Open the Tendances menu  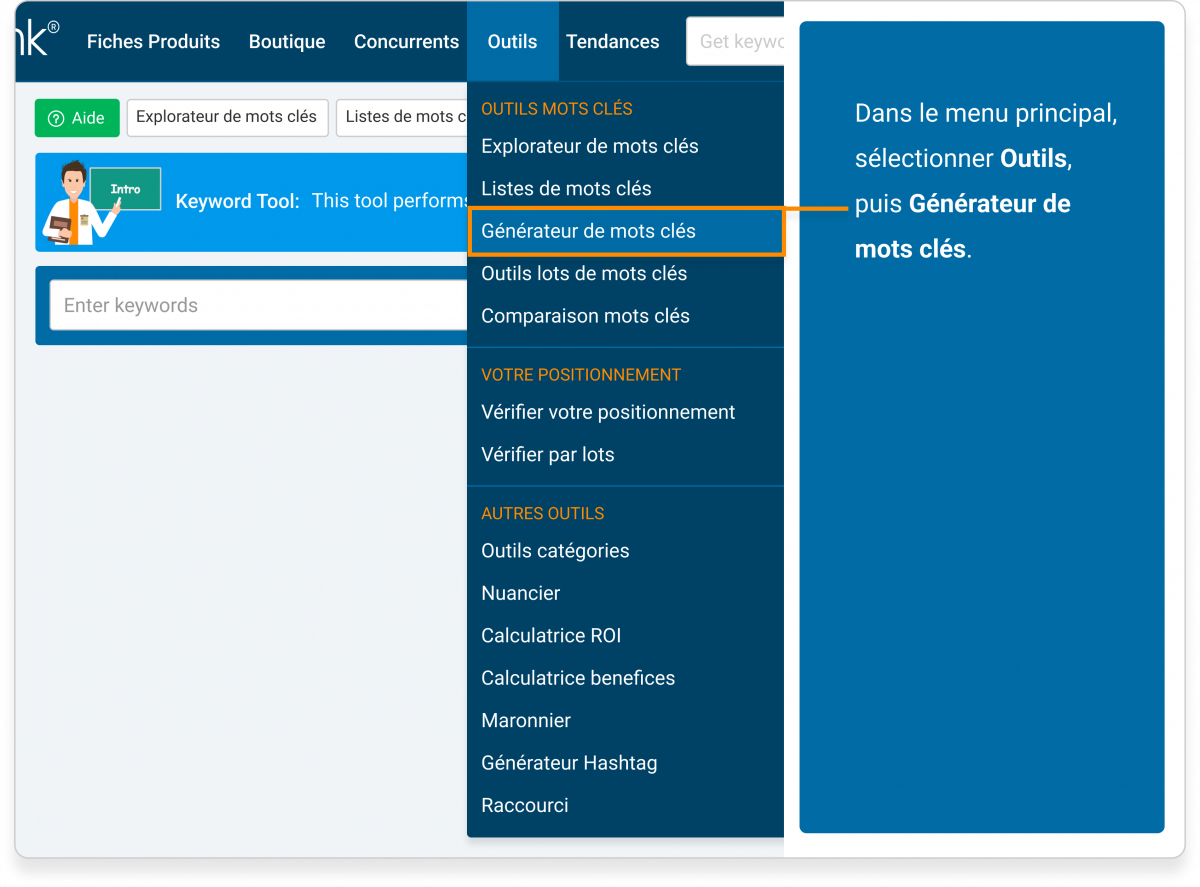pos(613,42)
